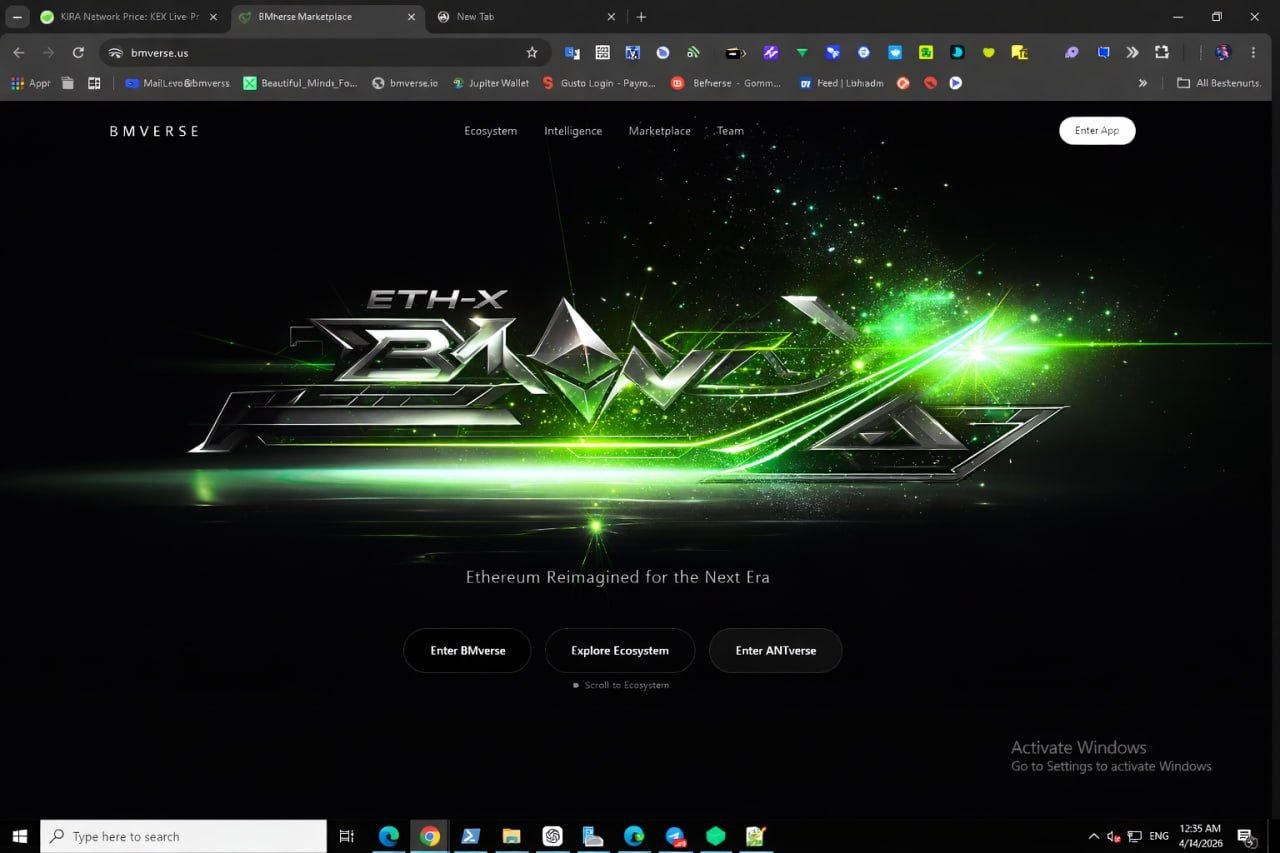Open Notepad++ from the taskbar
This screenshot has height=853, width=1280.
(x=756, y=836)
